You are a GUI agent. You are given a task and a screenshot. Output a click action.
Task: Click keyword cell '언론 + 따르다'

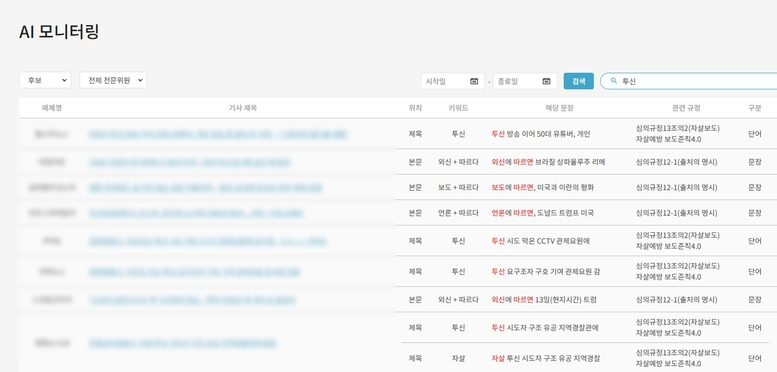click(x=458, y=213)
